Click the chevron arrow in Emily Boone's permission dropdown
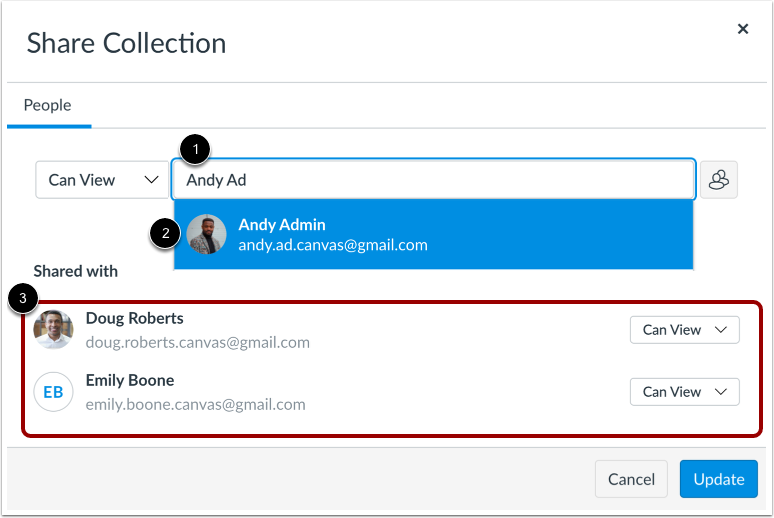The width and height of the screenshot is (774, 518). pyautogui.click(x=721, y=392)
